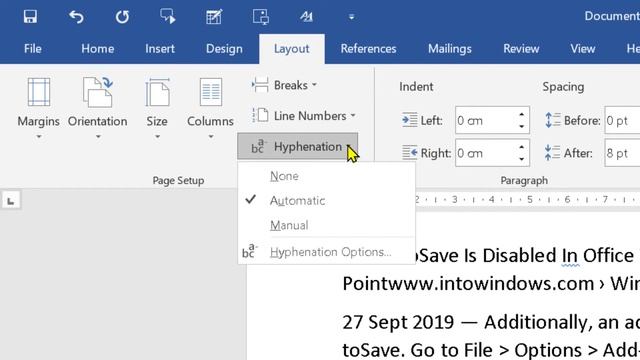The height and width of the screenshot is (360, 640).
Task: Increase Left indent with up arrow
Action: coord(522,115)
